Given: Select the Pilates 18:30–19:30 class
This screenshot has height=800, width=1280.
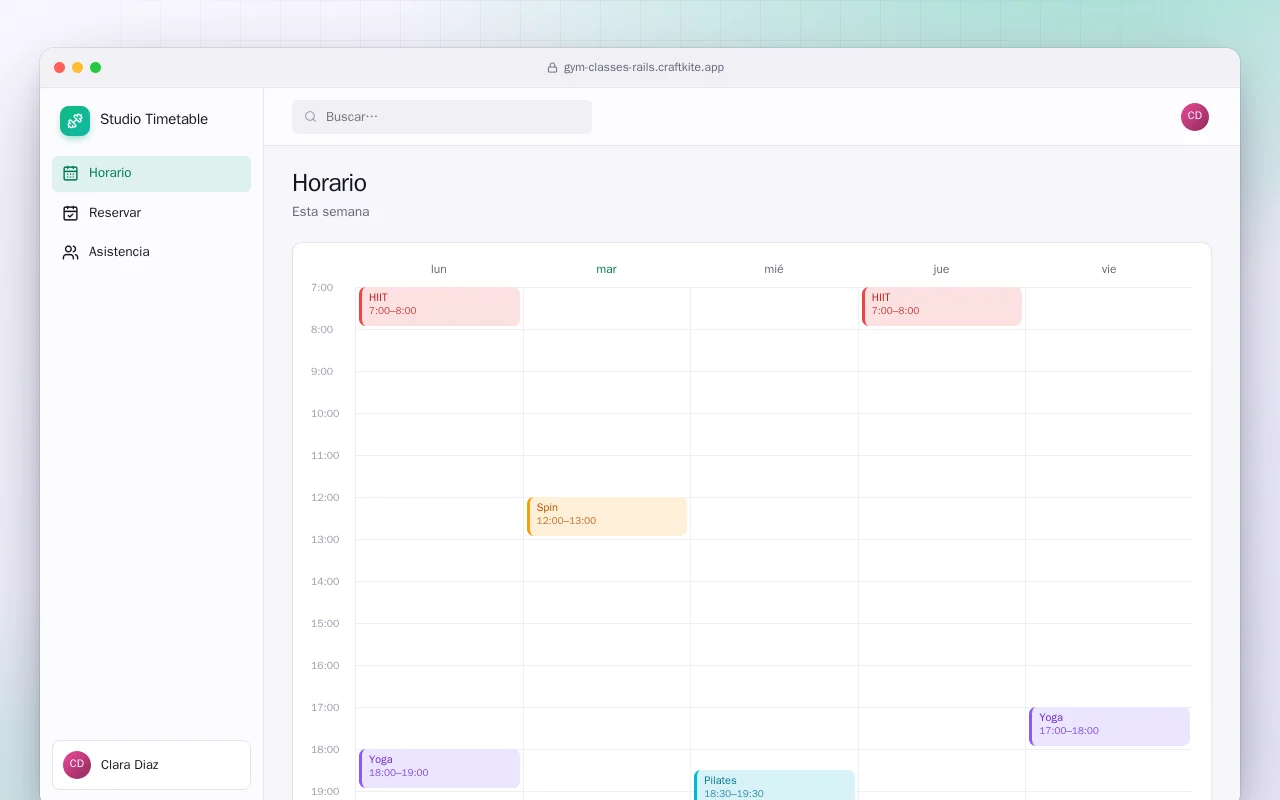Looking at the screenshot, I should click(774, 786).
